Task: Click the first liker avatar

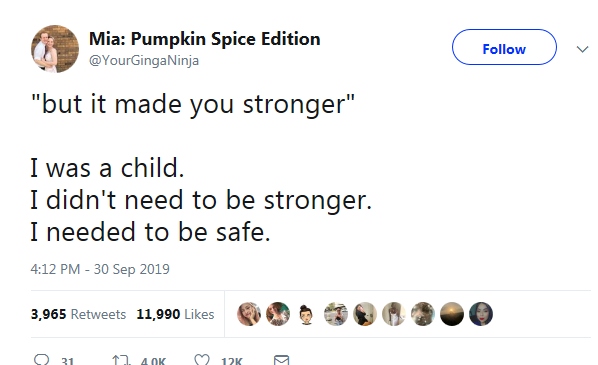Action: click(249, 314)
